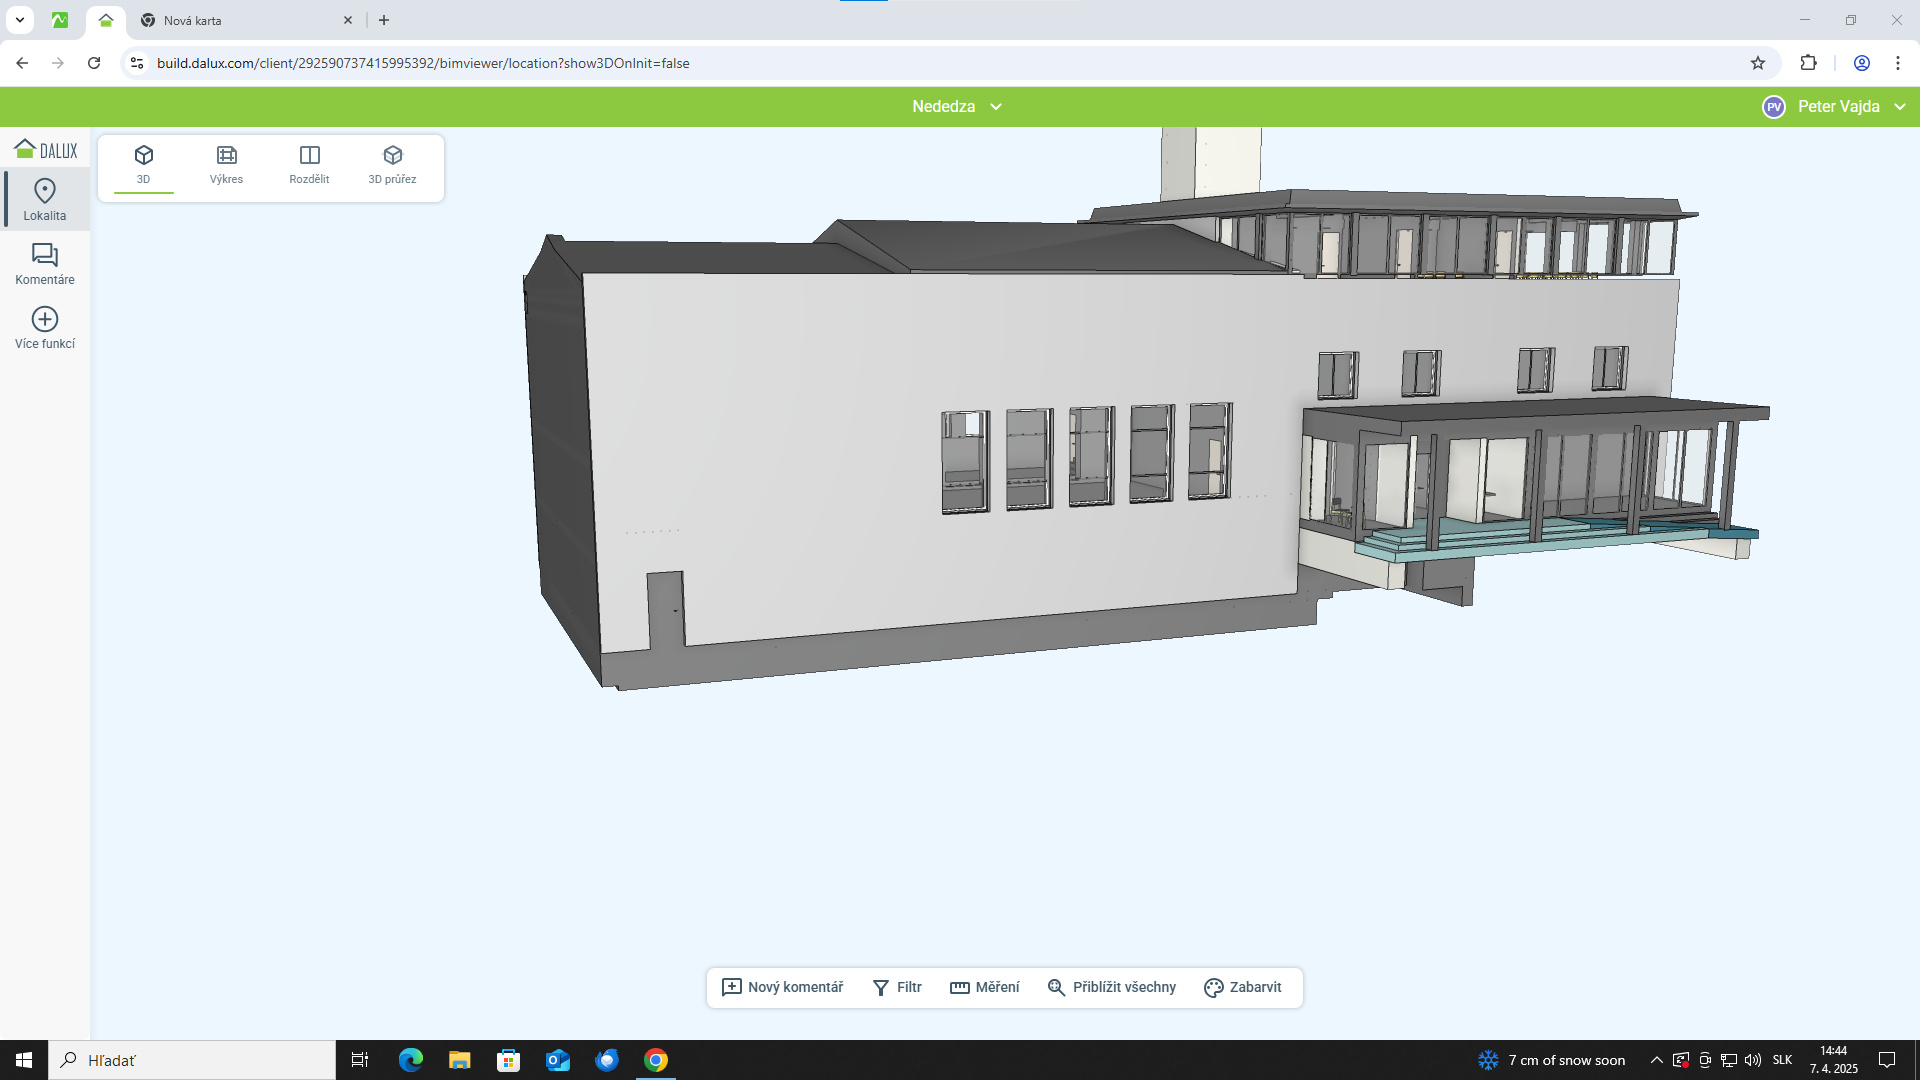Open the Filtr filter tool

pyautogui.click(x=897, y=987)
